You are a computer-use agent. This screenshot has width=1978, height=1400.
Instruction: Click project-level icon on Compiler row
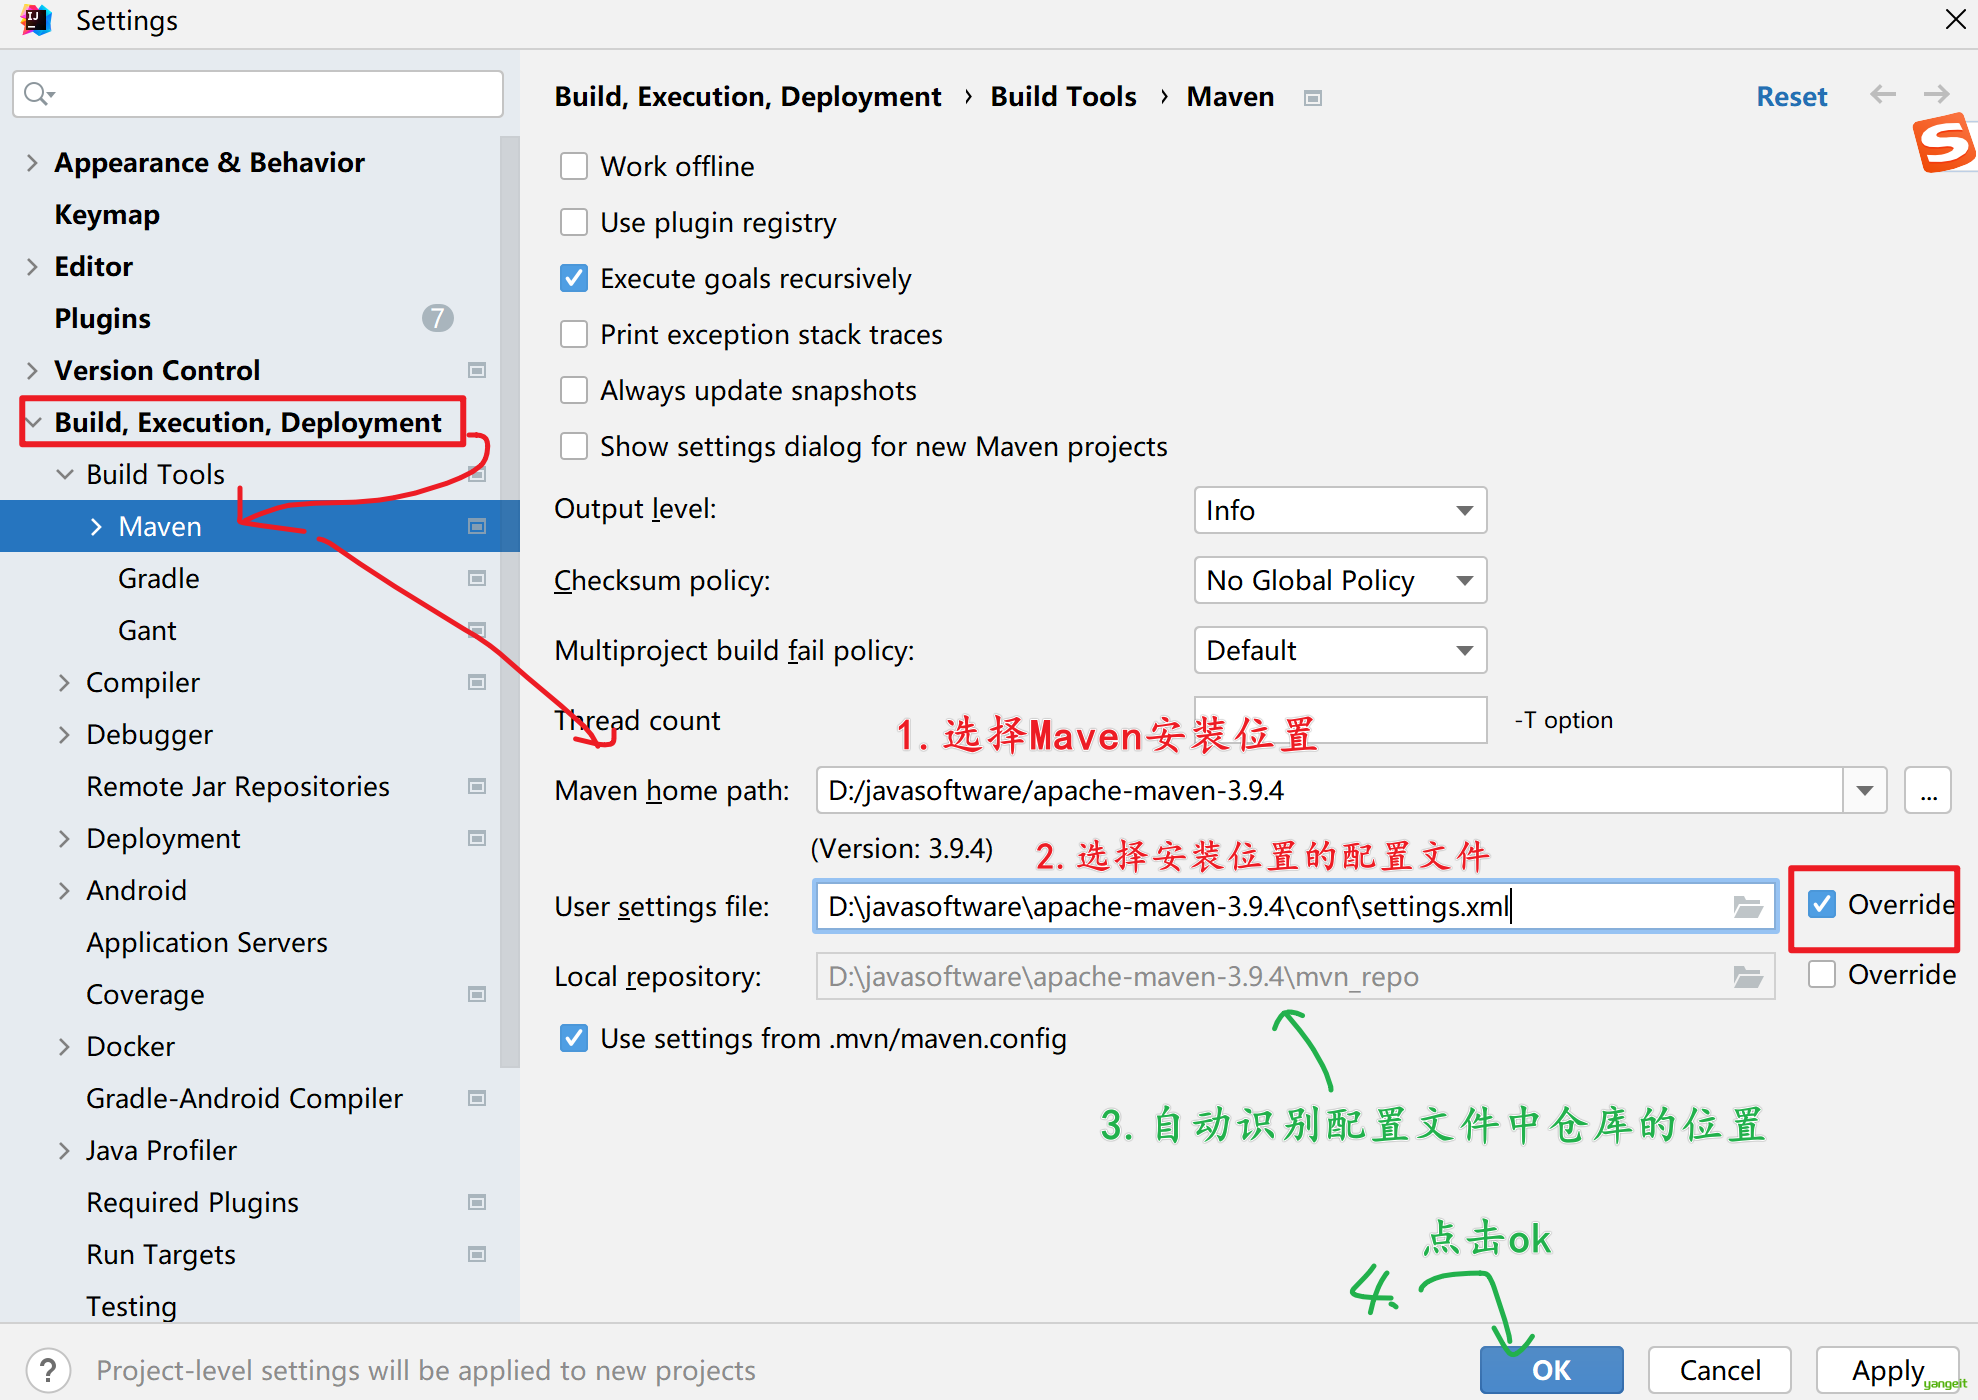point(477,682)
